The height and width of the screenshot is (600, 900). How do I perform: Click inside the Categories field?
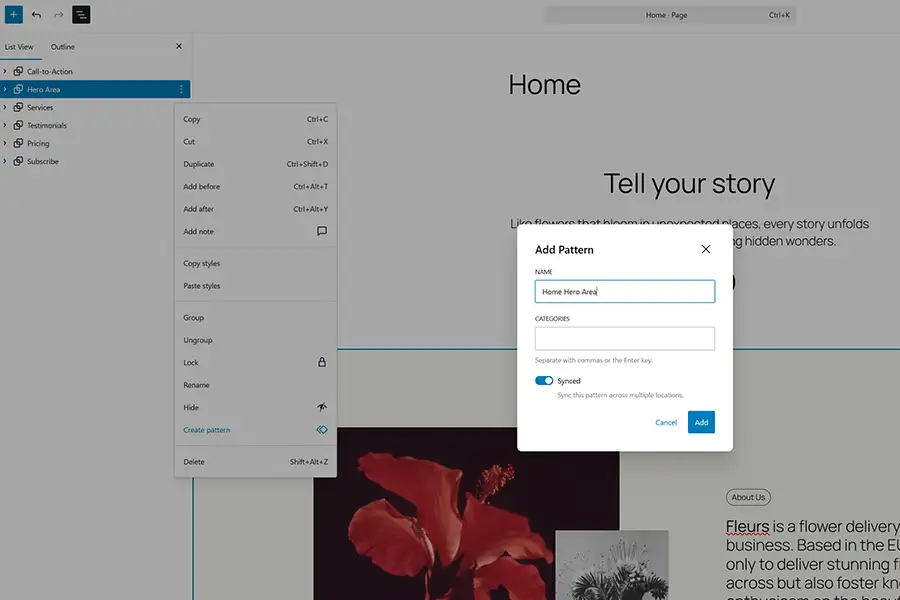click(x=624, y=338)
